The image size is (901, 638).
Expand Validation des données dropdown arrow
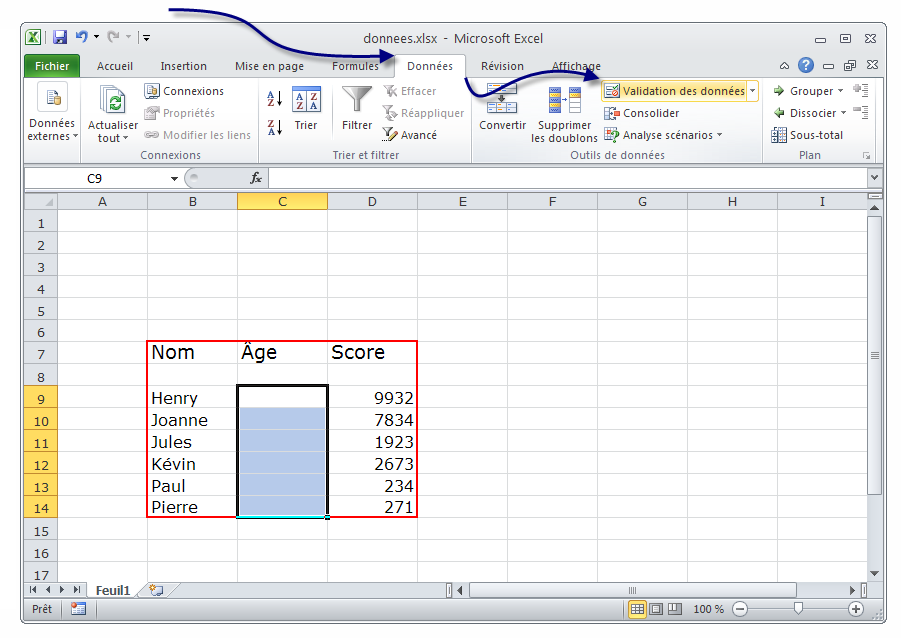pyautogui.click(x=753, y=91)
